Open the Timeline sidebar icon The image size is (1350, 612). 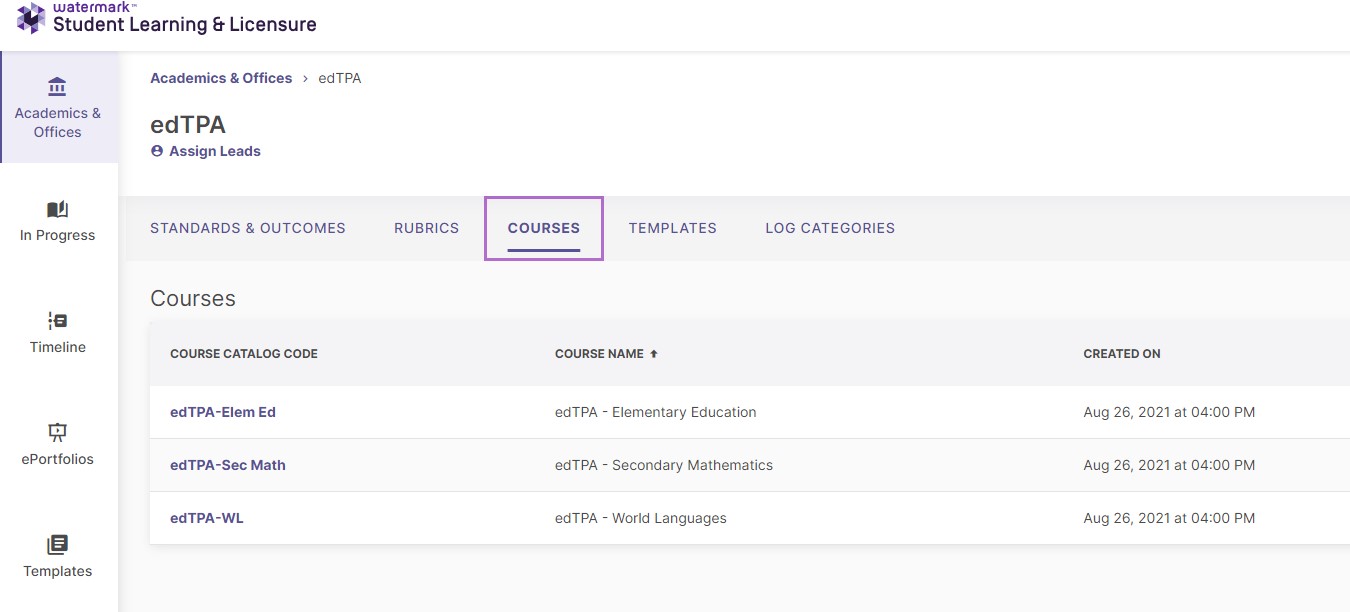coord(57,321)
